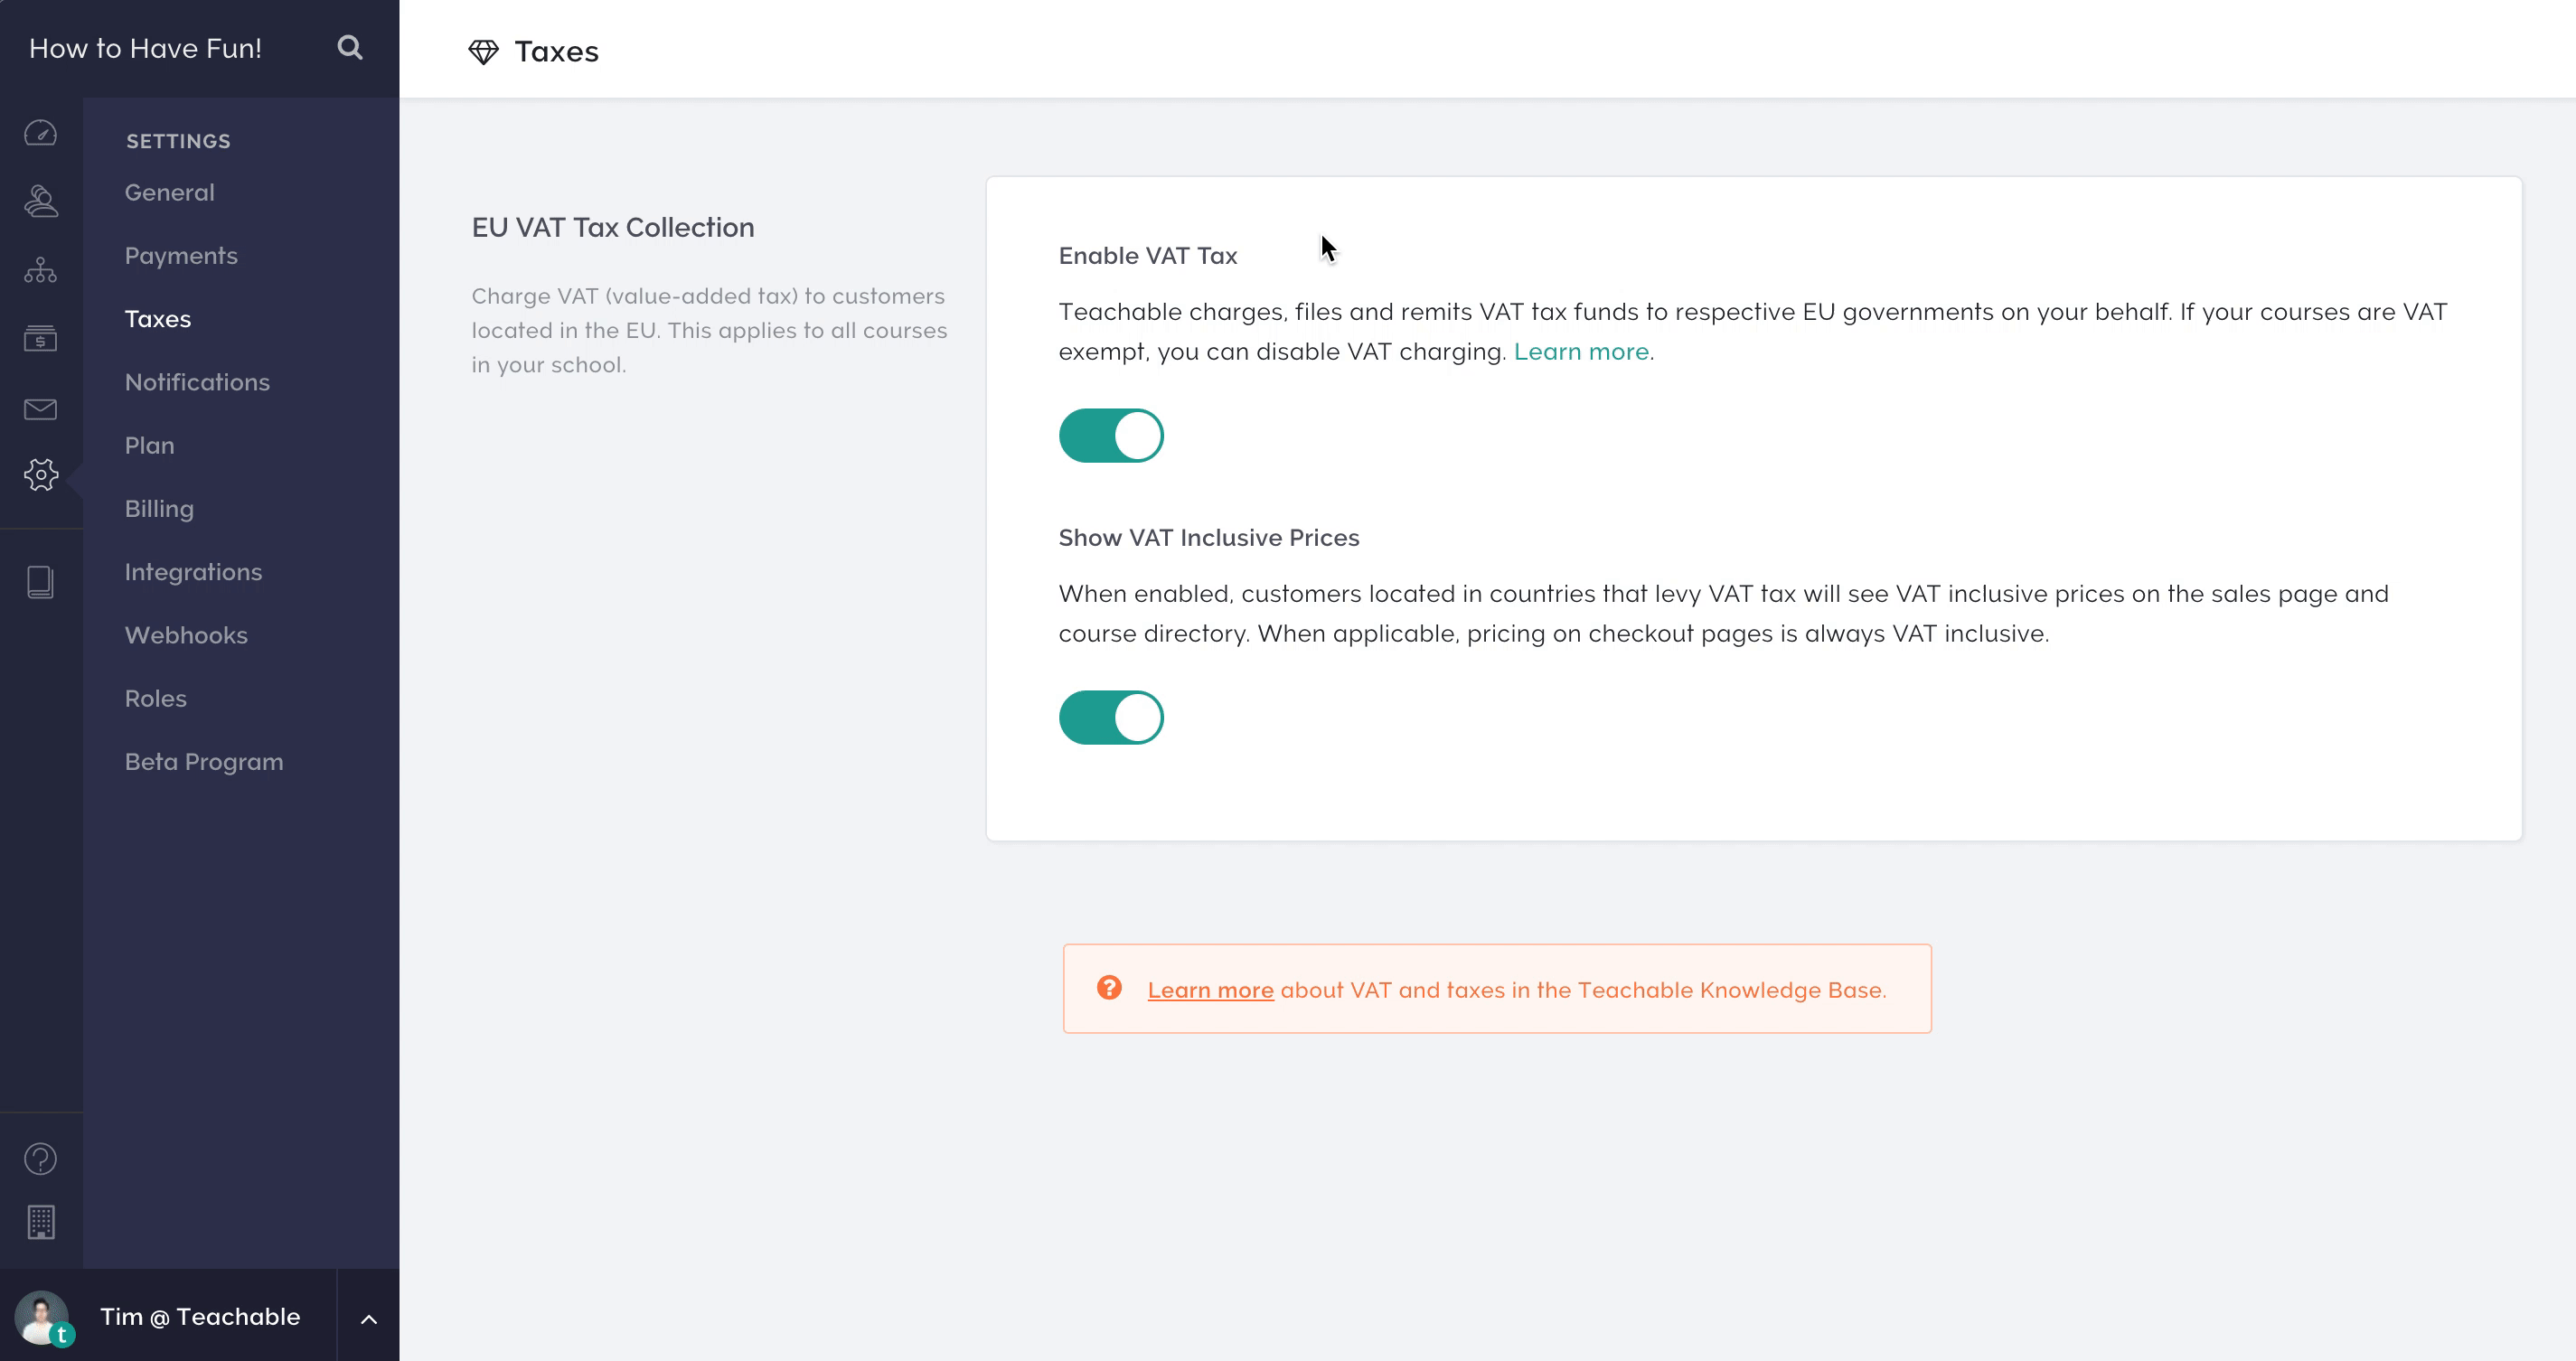Open the Sales dollar icon
The height and width of the screenshot is (1361, 2576).
tap(41, 338)
